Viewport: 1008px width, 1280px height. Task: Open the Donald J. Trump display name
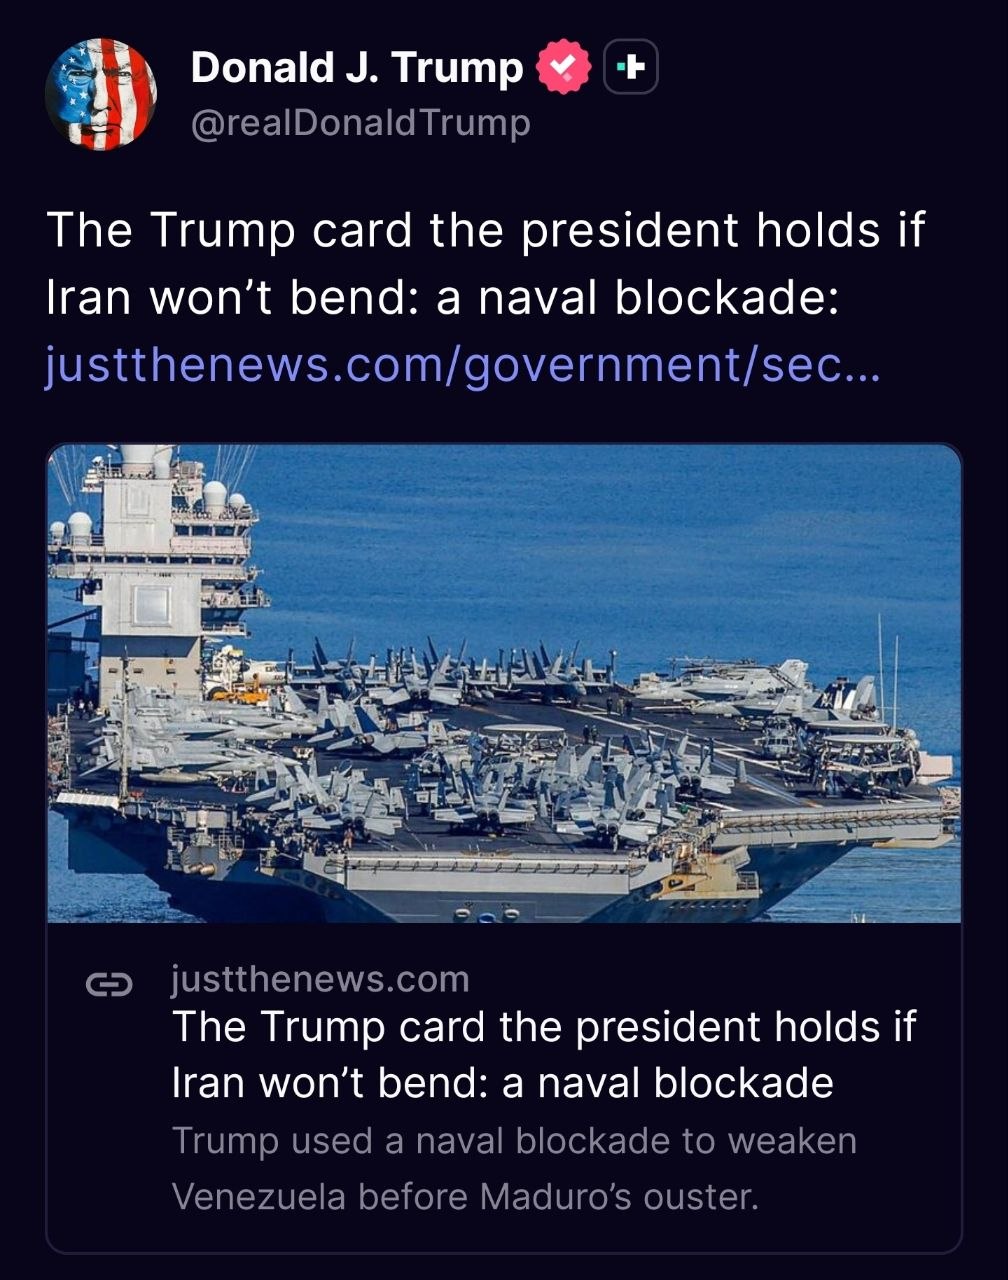(357, 67)
